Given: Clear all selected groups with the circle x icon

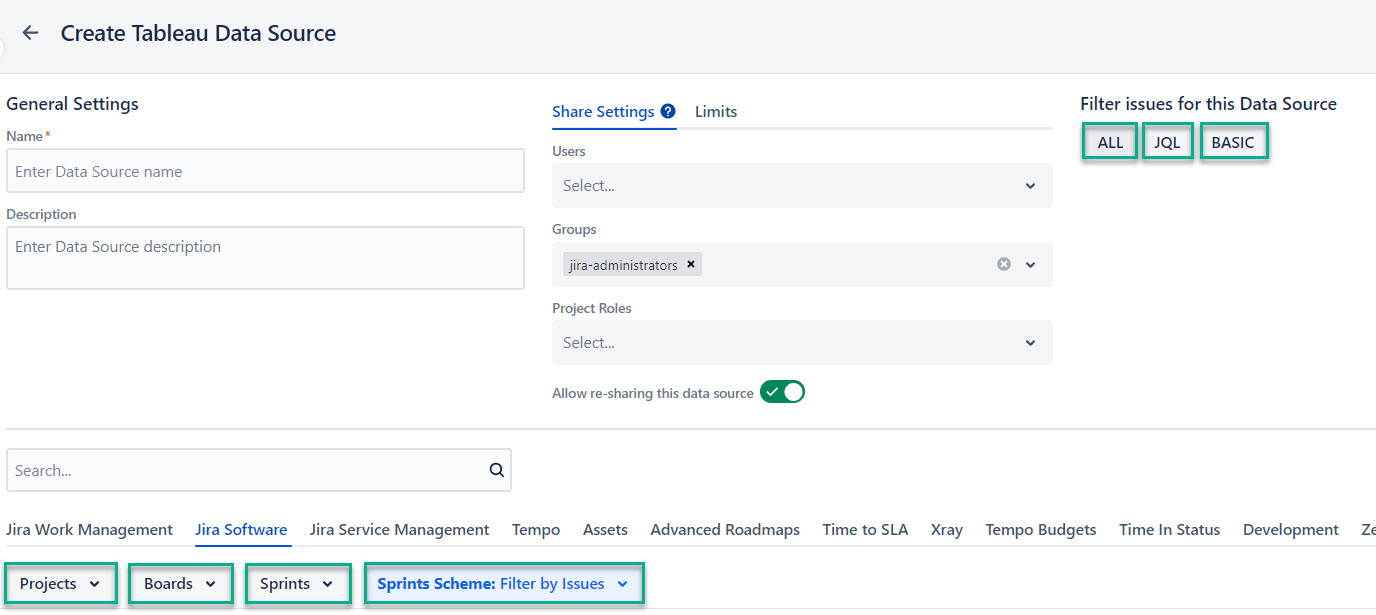Looking at the screenshot, I should 1004,265.
